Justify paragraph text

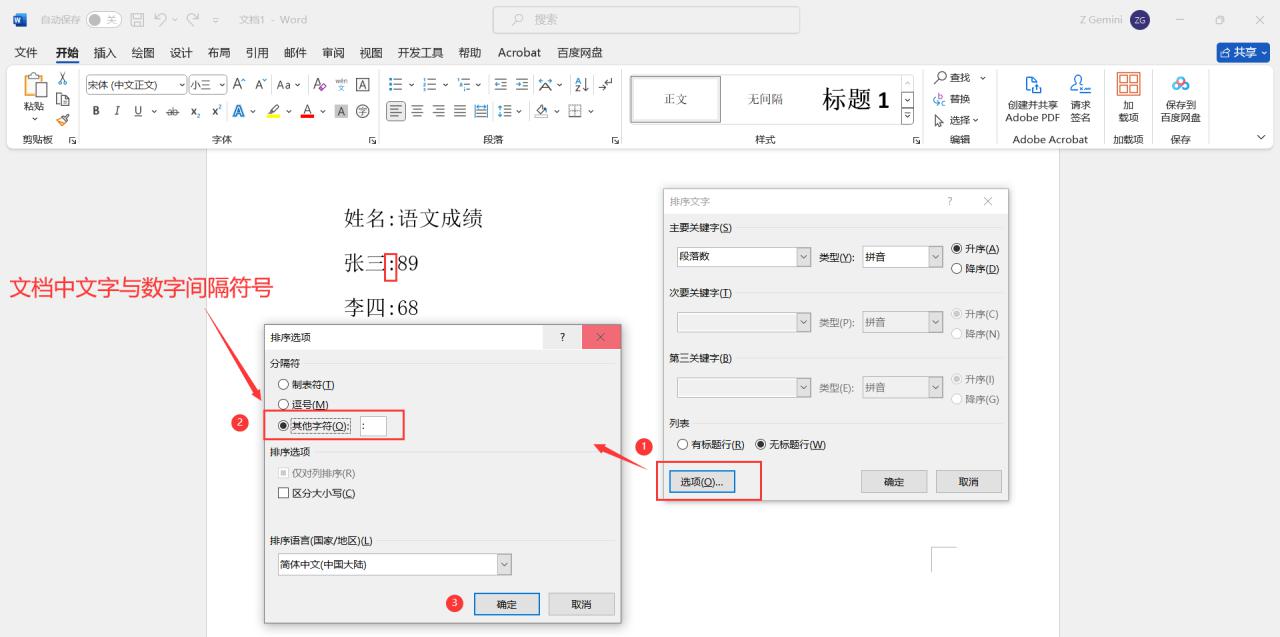(460, 111)
